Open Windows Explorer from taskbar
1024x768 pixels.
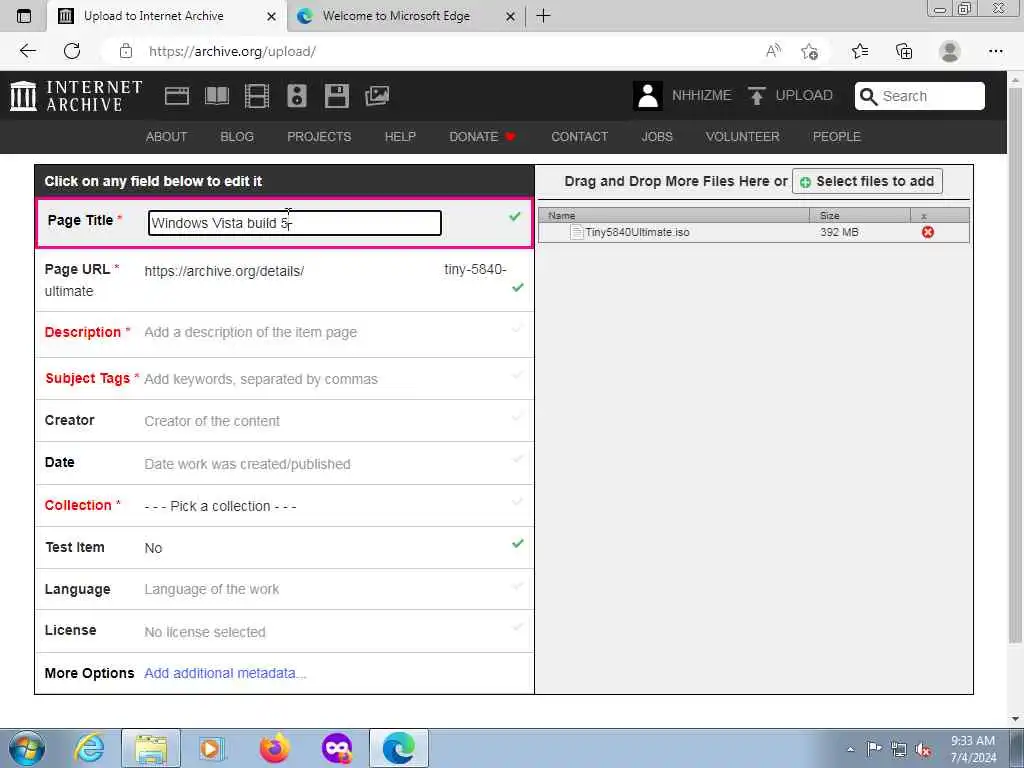(x=151, y=748)
